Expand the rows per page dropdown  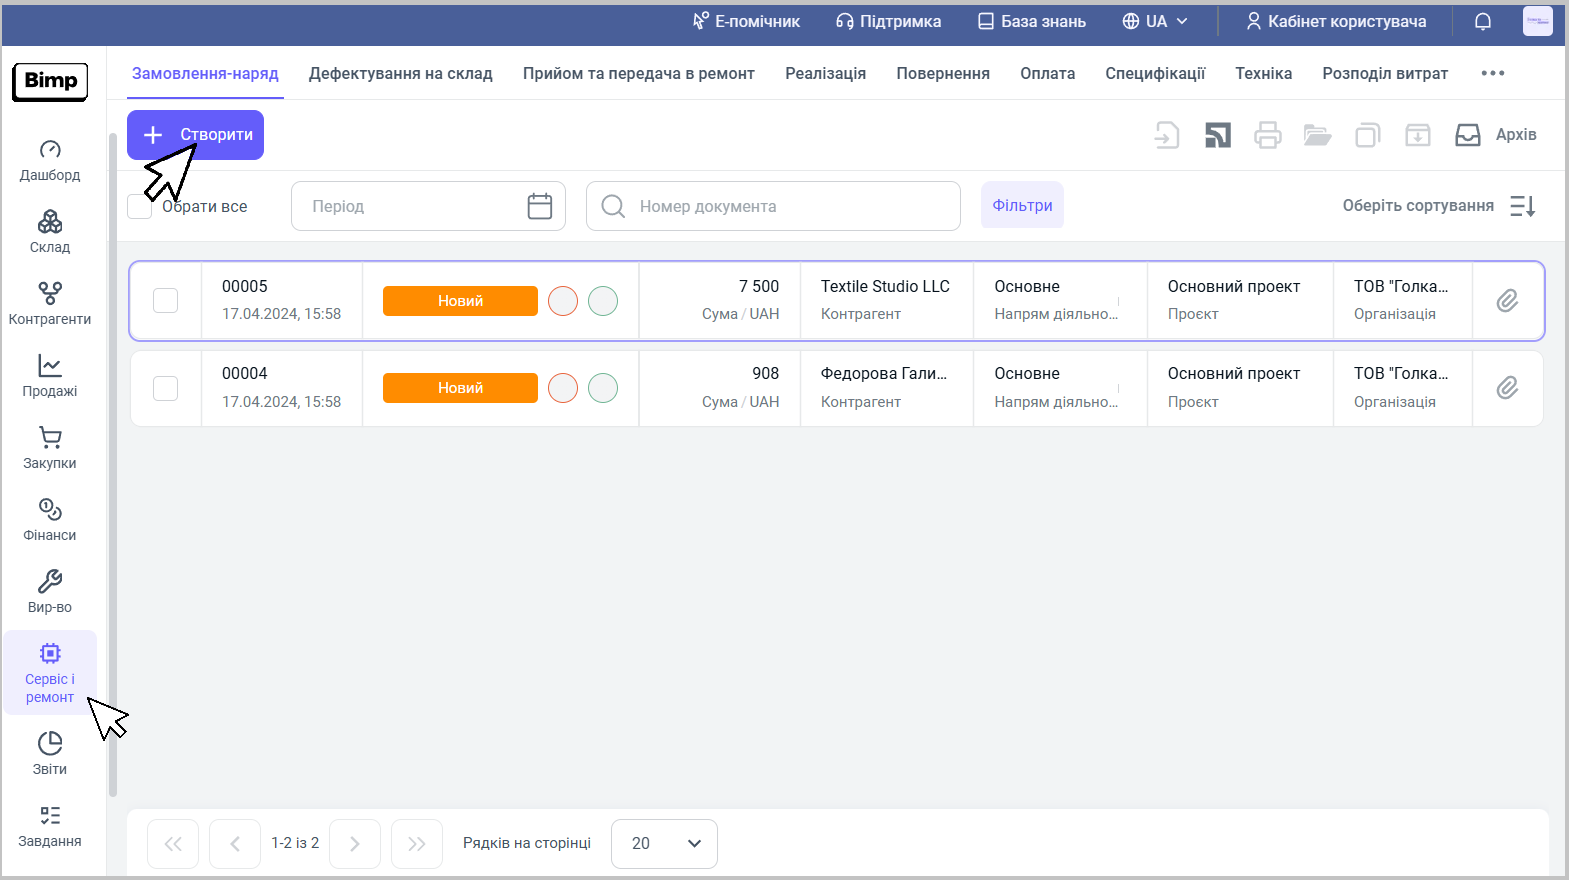tap(664, 843)
